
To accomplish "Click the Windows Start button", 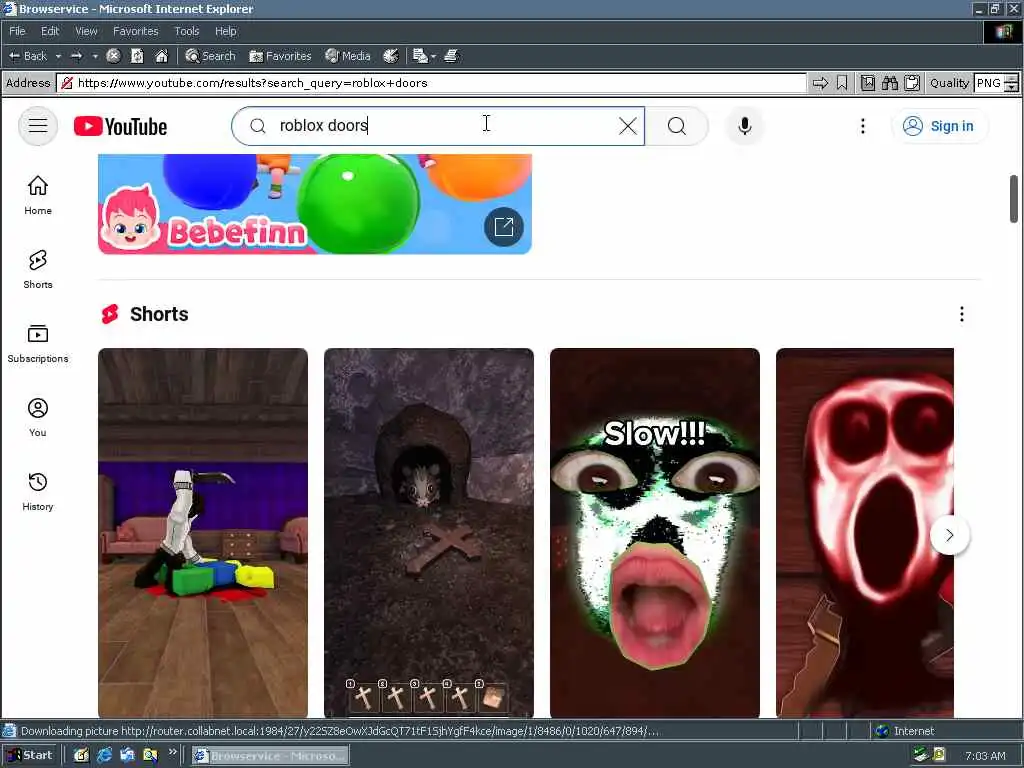I will (31, 756).
